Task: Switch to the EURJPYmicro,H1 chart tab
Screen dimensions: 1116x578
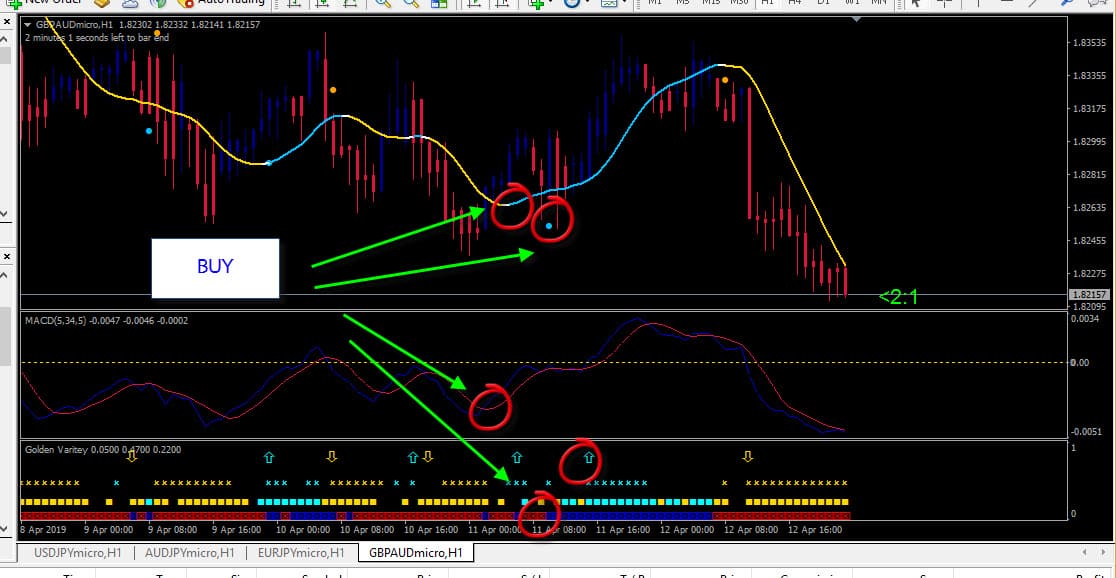Action: [301, 552]
